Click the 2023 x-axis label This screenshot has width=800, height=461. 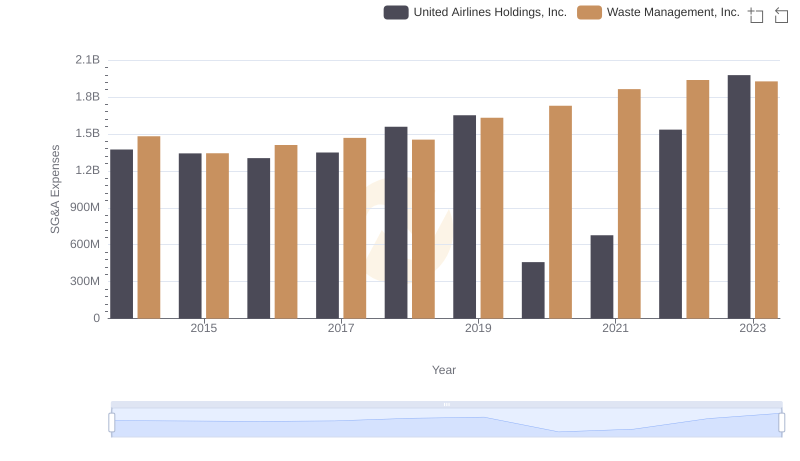coord(753,328)
